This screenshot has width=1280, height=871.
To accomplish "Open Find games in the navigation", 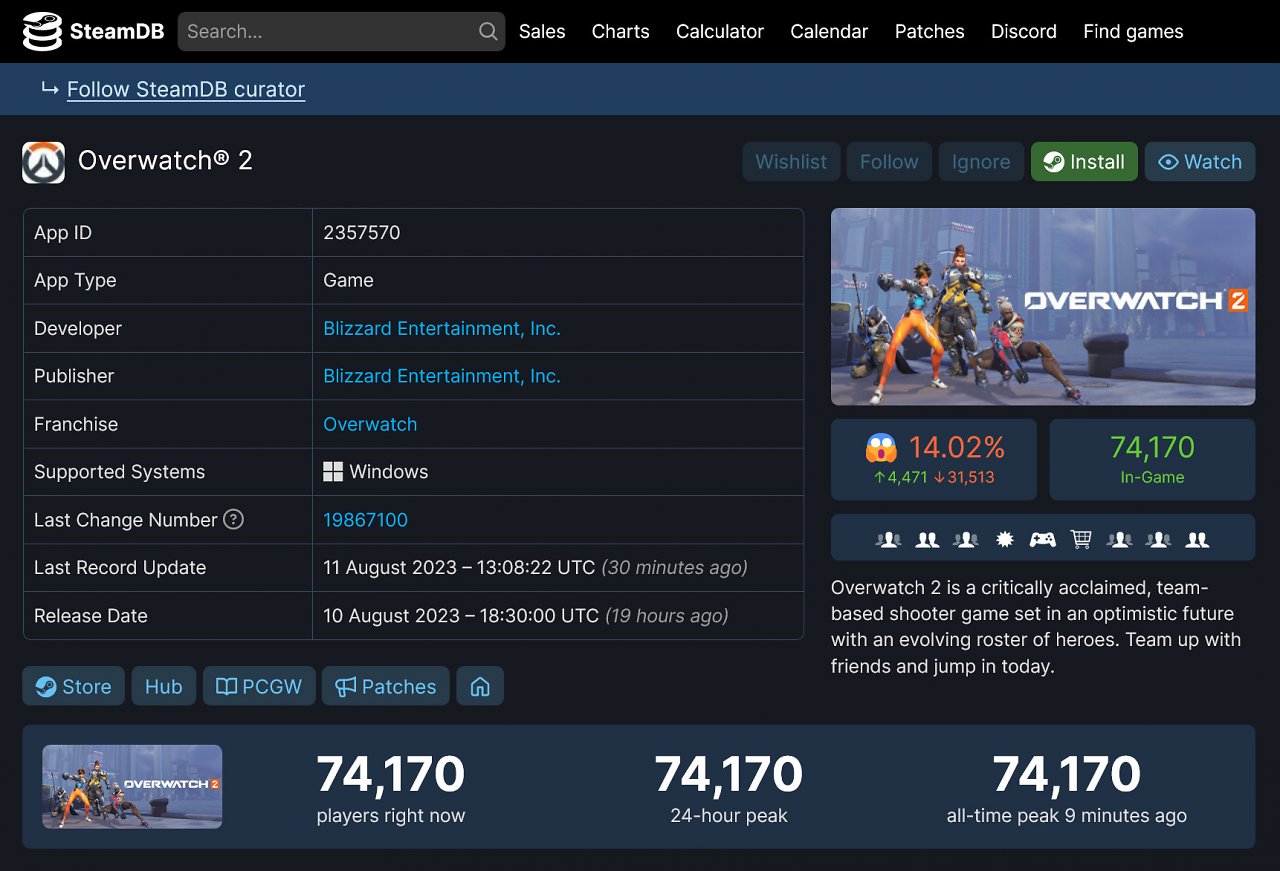I will tap(1133, 31).
